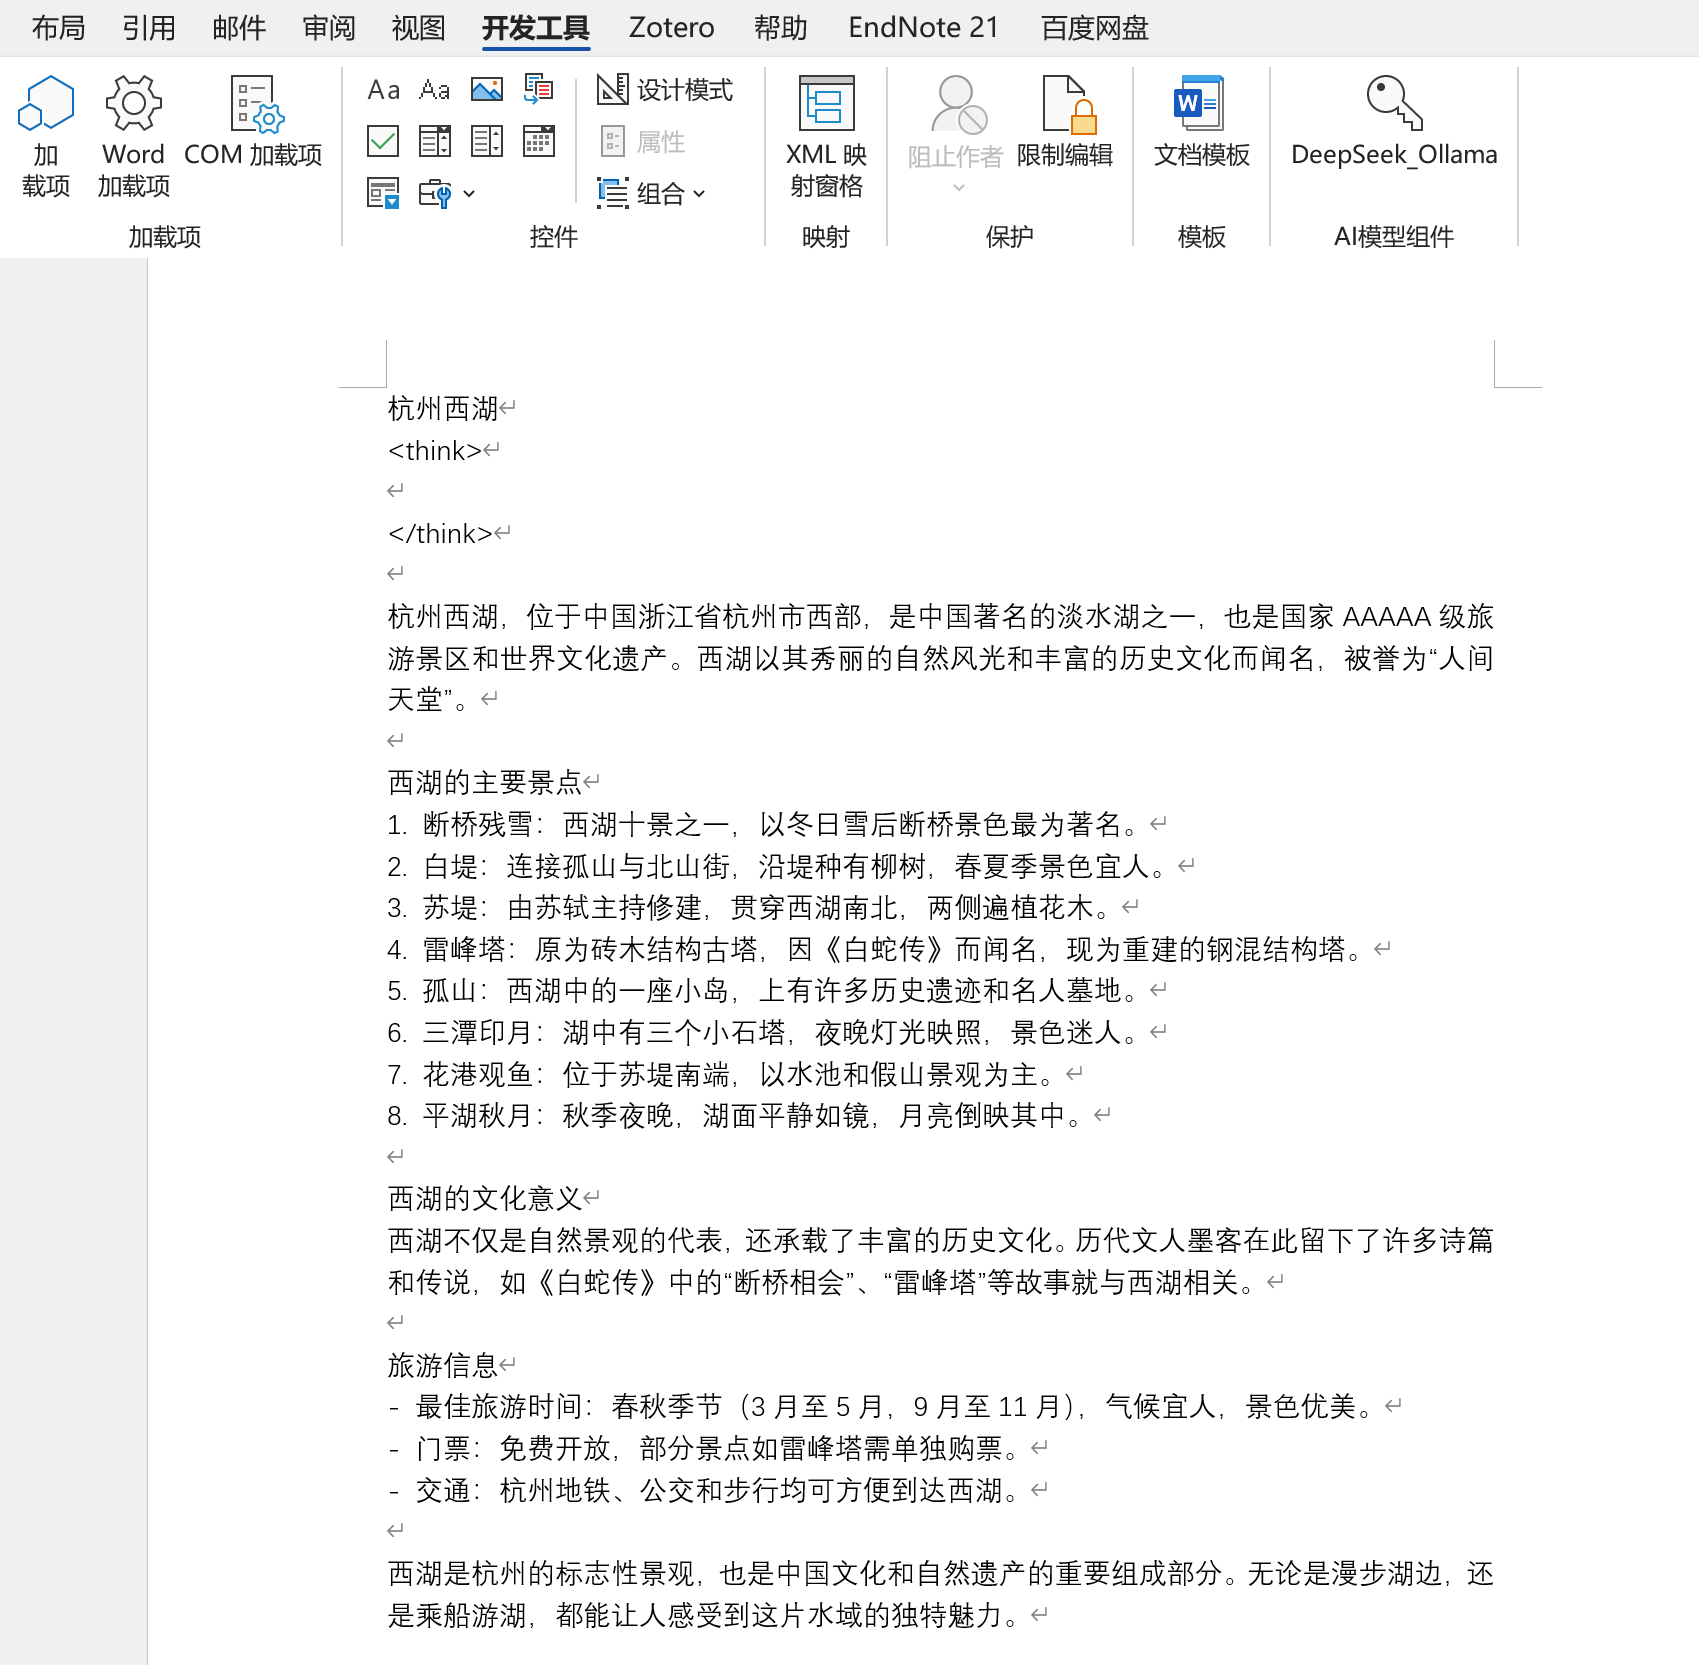This screenshot has height=1665, width=1699.
Task: Open XML 映射窗格 pane
Action: point(826,137)
